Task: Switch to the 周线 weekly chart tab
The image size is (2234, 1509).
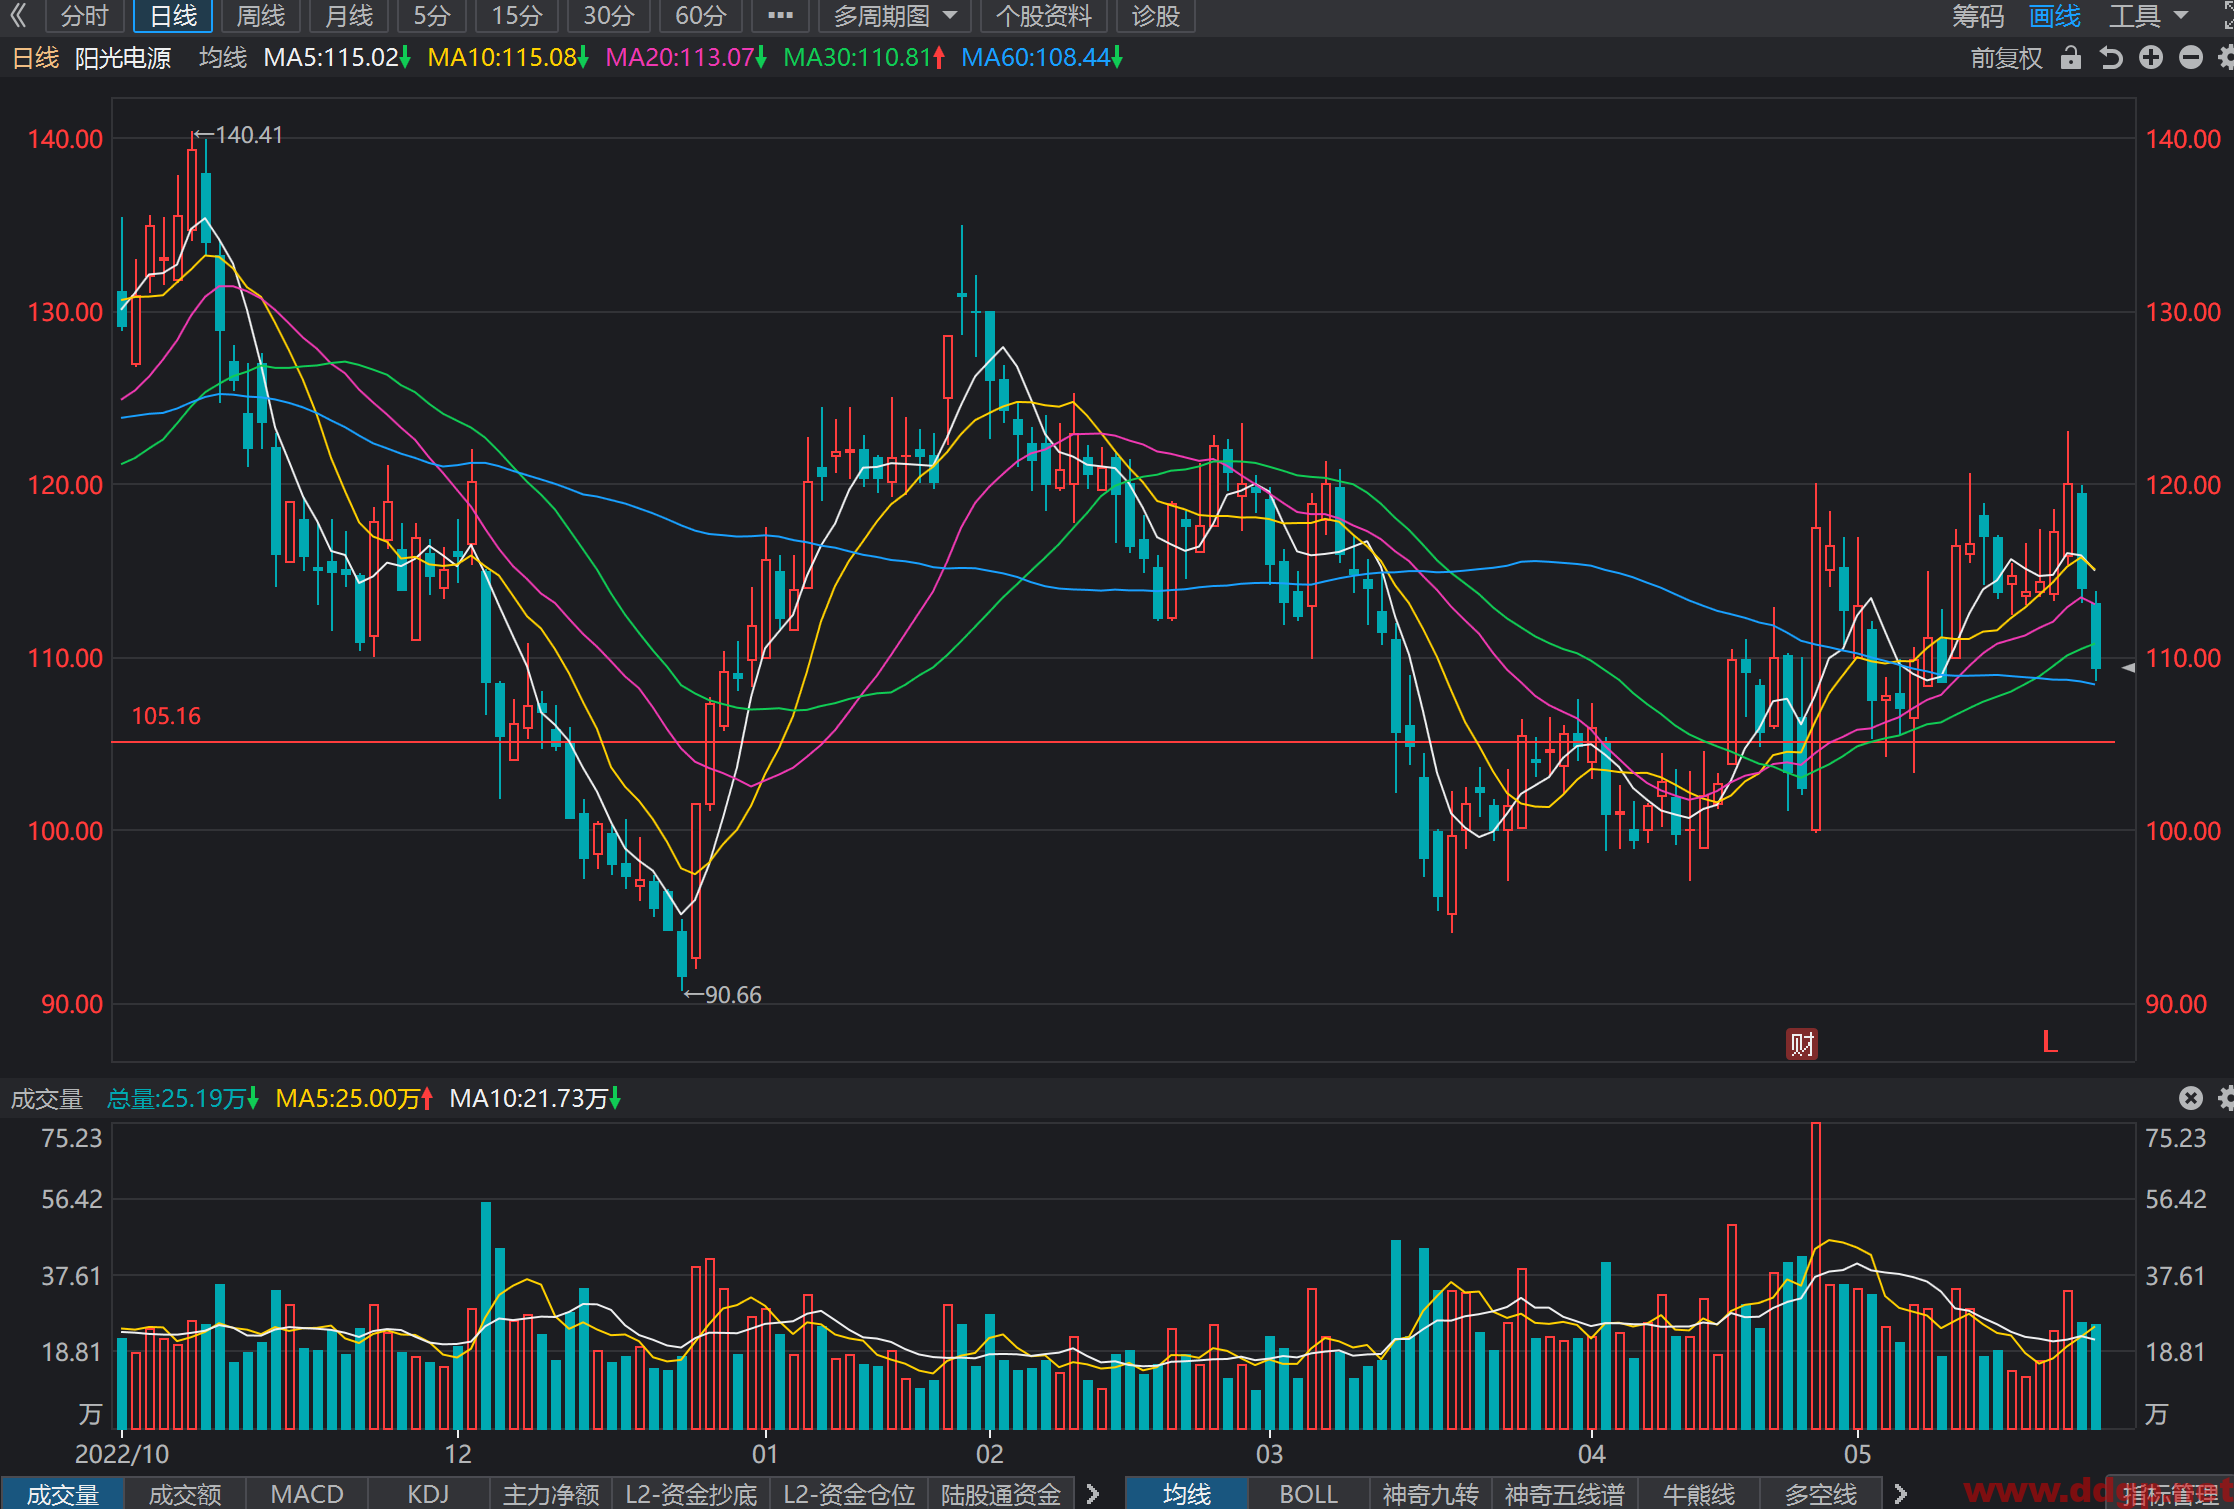Action: click(261, 16)
